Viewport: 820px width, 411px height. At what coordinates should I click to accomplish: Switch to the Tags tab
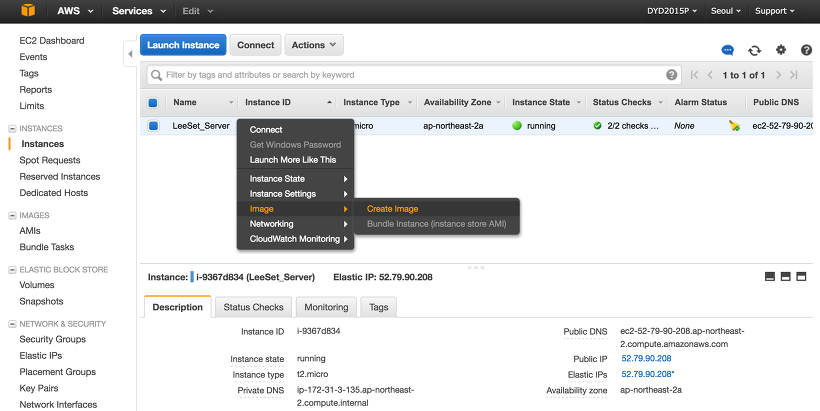(379, 307)
